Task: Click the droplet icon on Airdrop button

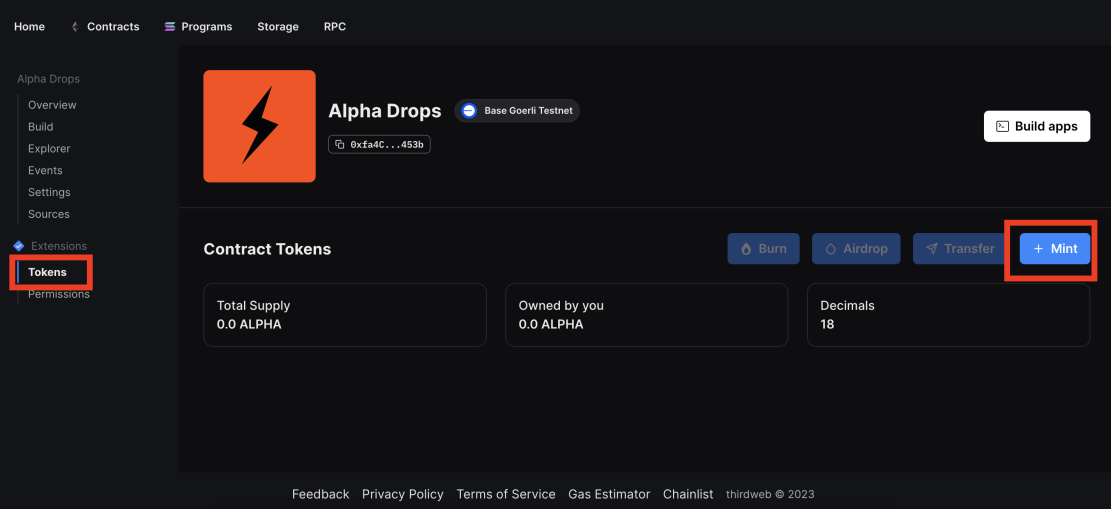Action: coord(831,249)
